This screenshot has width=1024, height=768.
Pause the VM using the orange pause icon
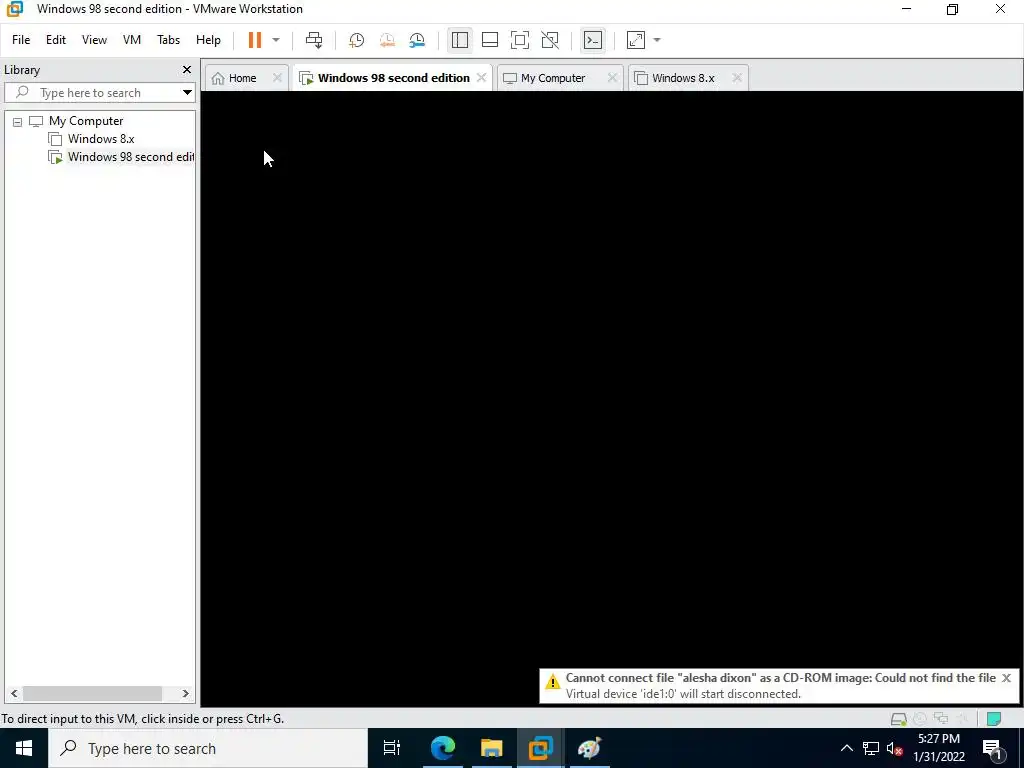[255, 40]
